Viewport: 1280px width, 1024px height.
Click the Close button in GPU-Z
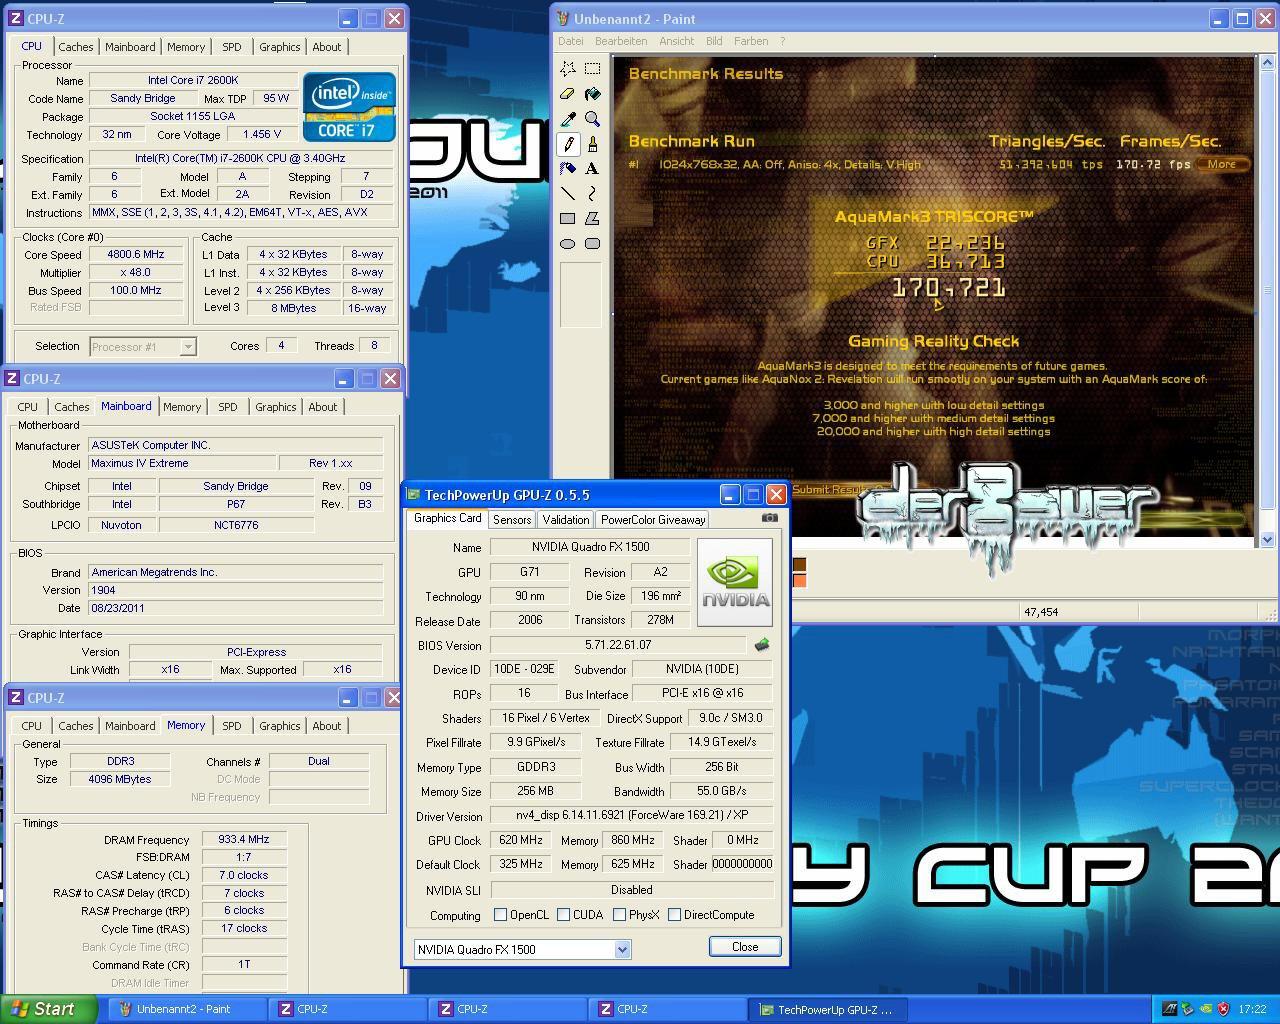pyautogui.click(x=745, y=947)
